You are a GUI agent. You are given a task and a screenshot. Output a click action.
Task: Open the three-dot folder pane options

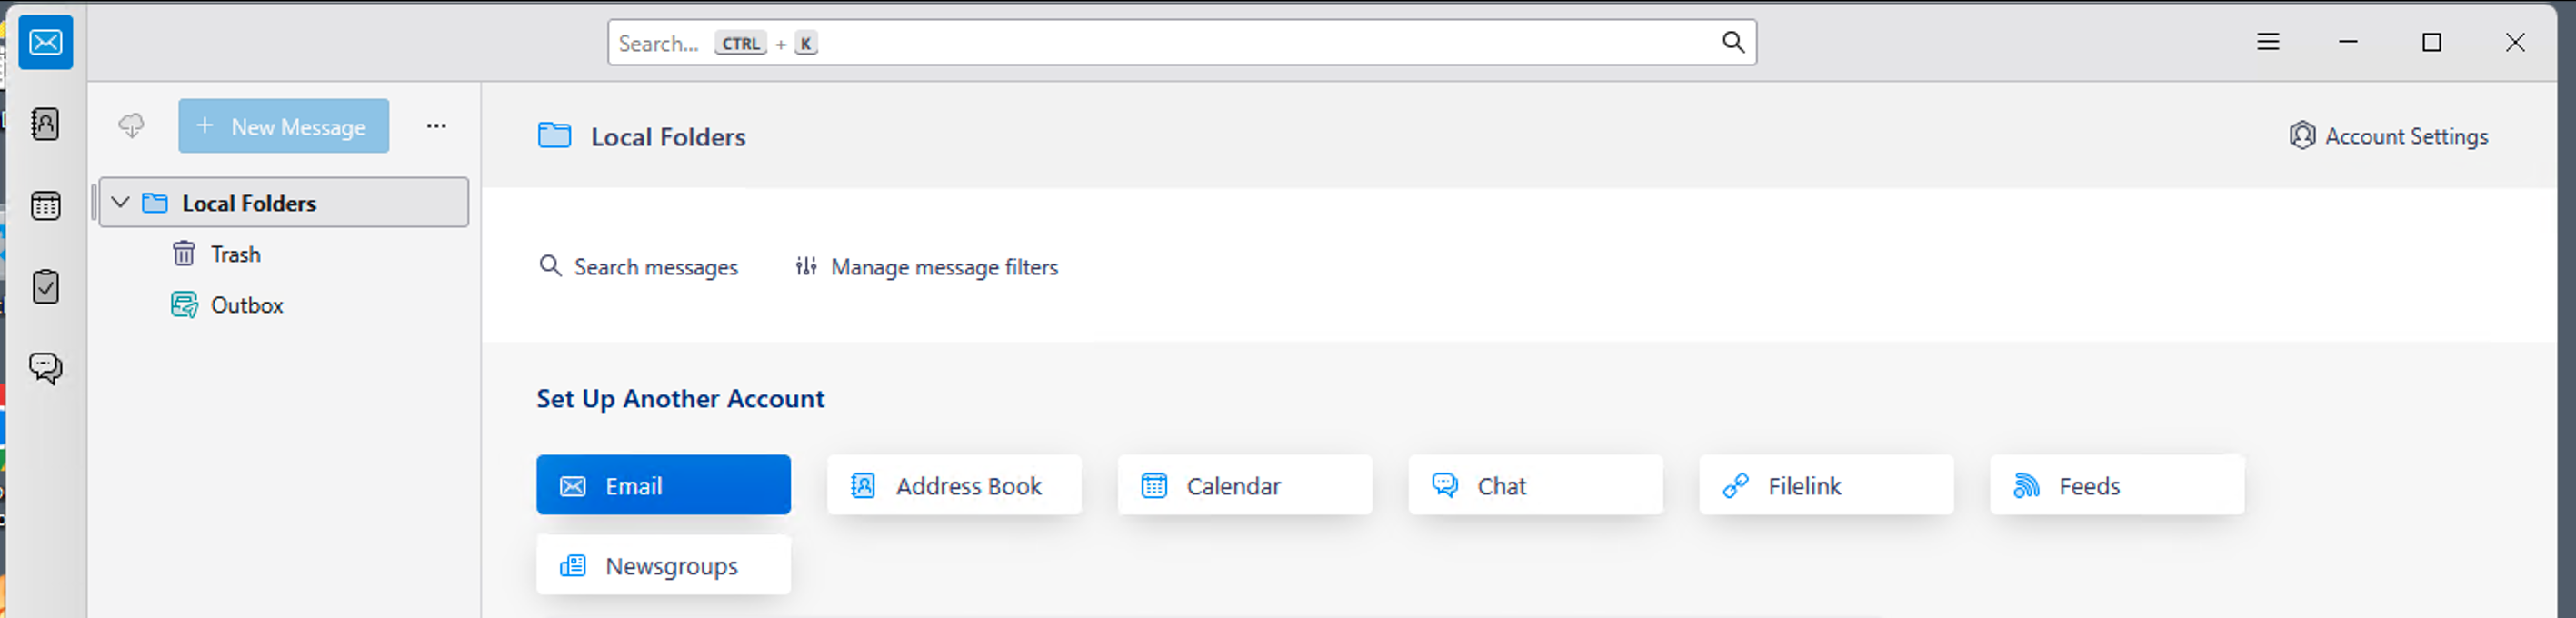pos(436,126)
